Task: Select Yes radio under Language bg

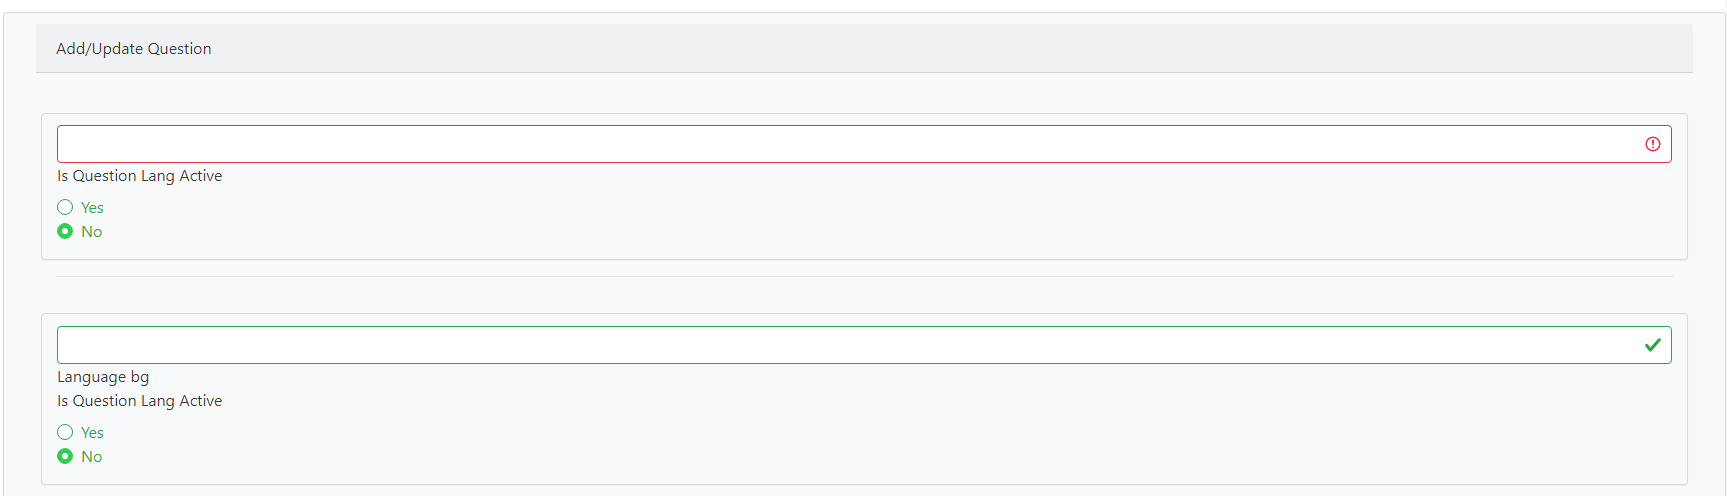Action: [65, 432]
